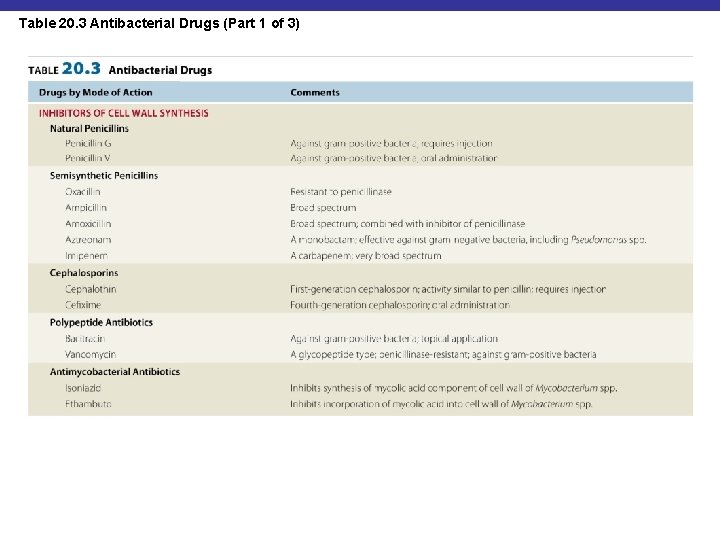Select the Cephalothin drug name
Image resolution: width=720 pixels, height=540 pixels.
(x=90, y=289)
